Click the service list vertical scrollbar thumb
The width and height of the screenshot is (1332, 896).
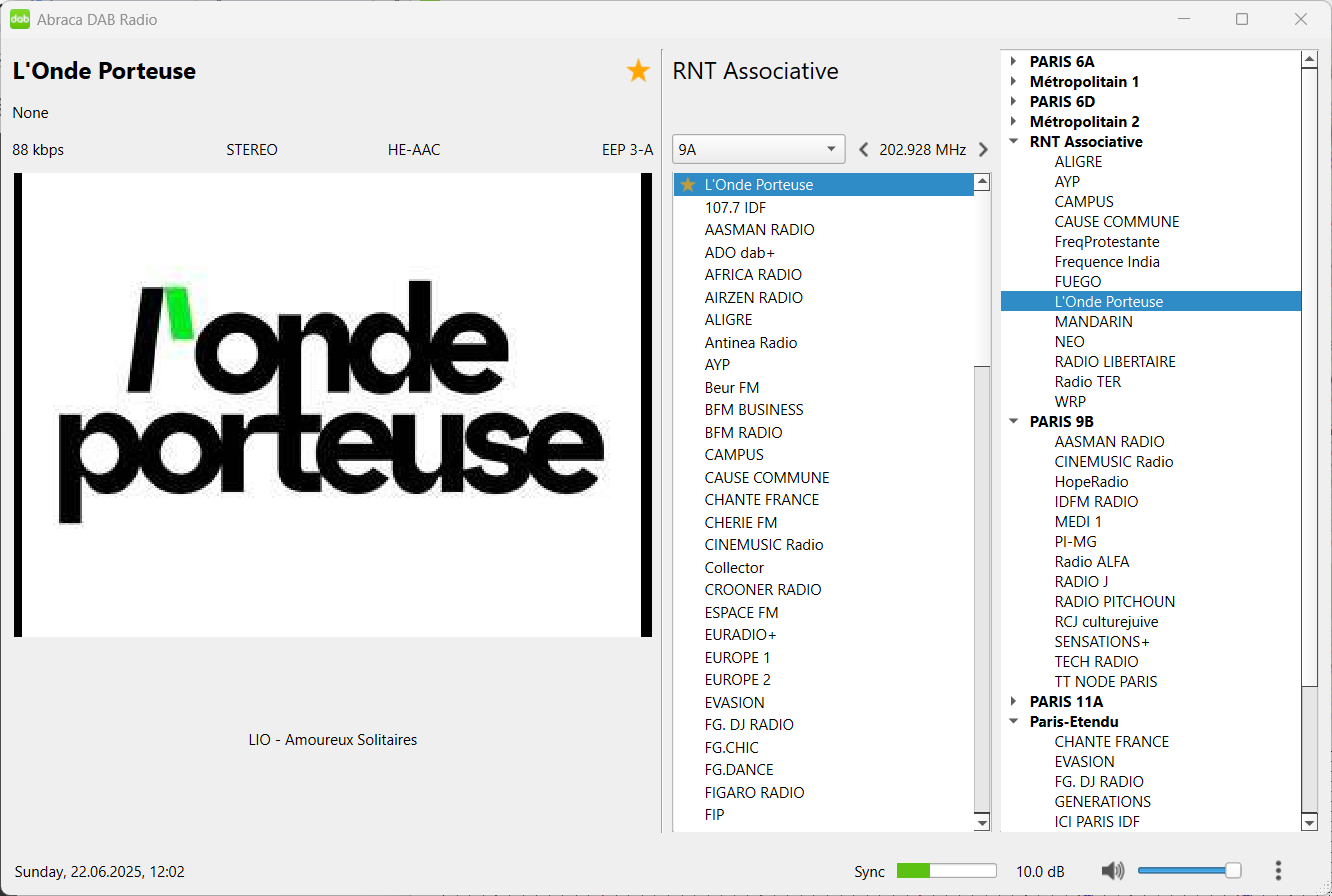[x=982, y=279]
